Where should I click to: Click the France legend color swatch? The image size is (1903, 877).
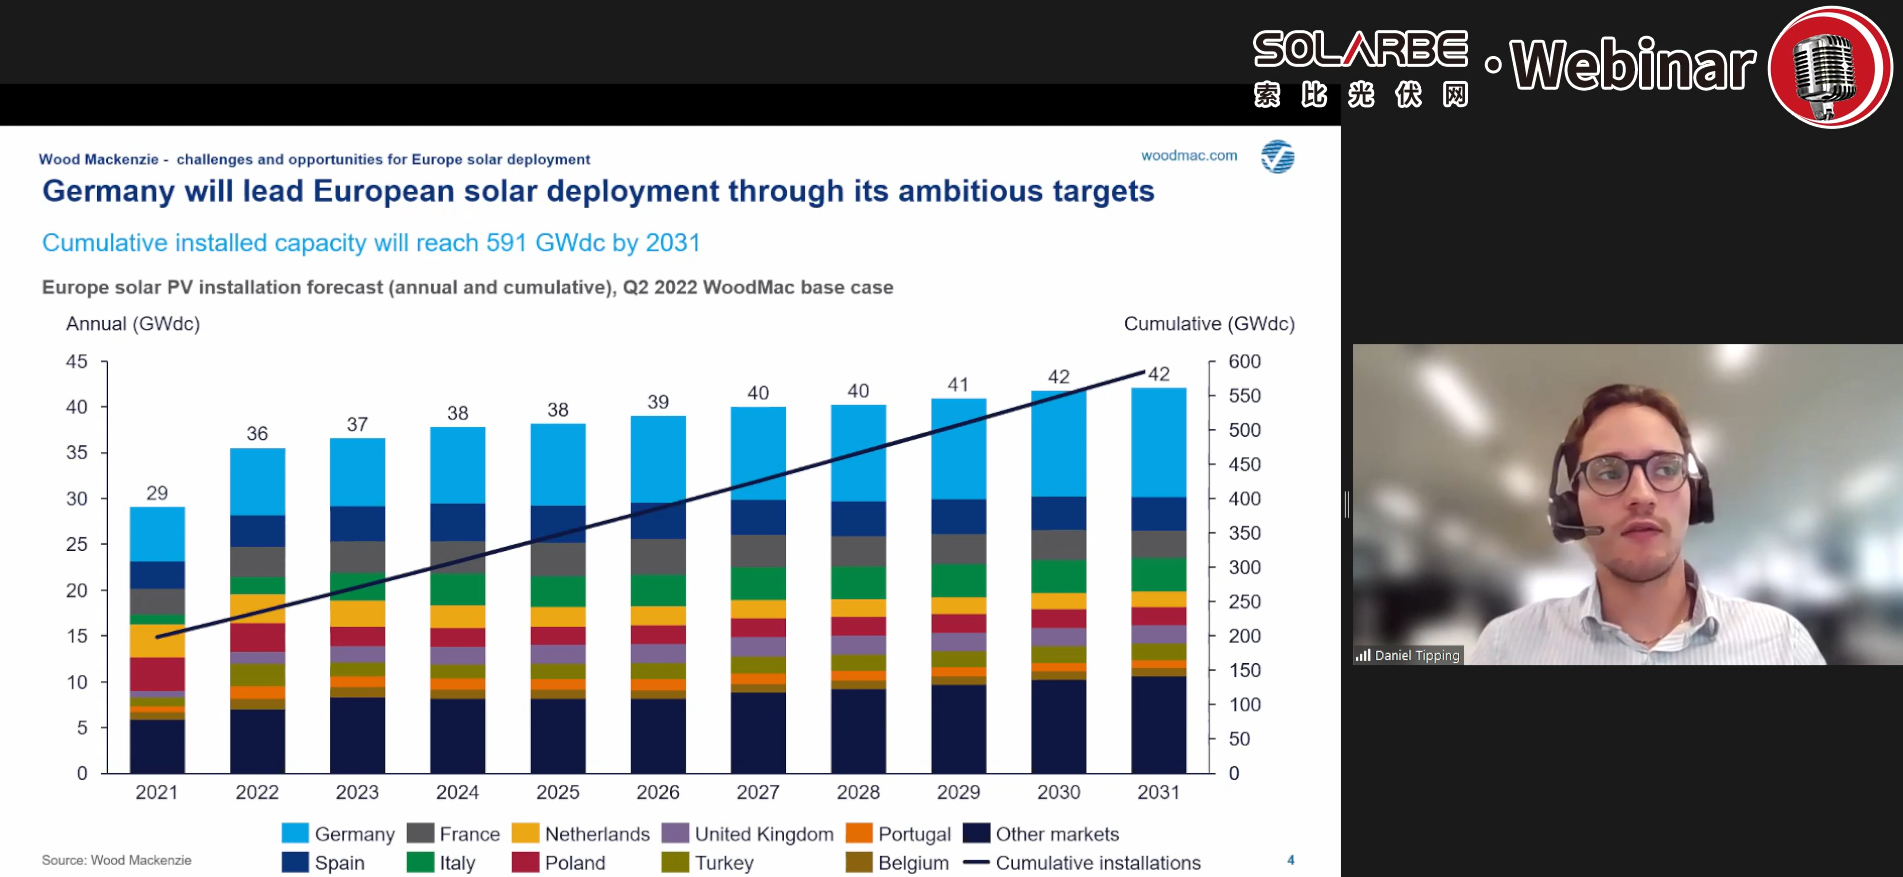tap(420, 833)
